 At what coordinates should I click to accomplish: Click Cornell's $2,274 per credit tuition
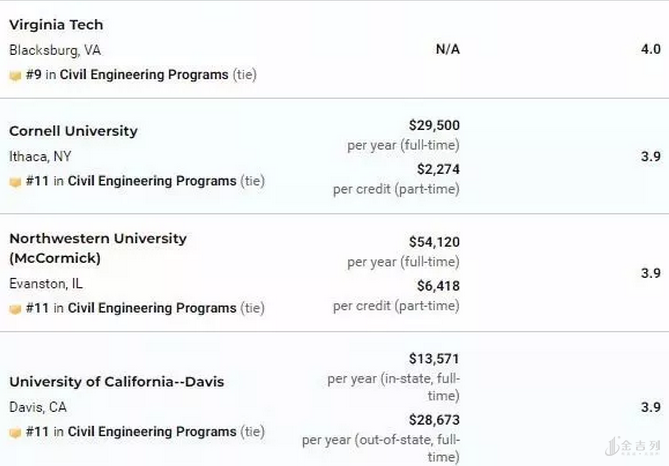coord(438,169)
